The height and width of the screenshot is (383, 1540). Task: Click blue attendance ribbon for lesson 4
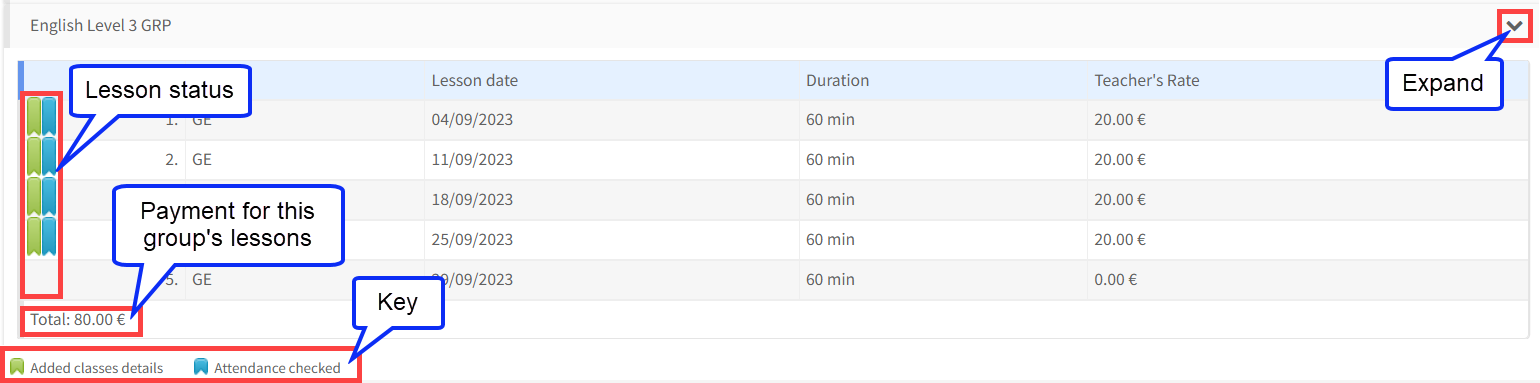click(x=49, y=237)
